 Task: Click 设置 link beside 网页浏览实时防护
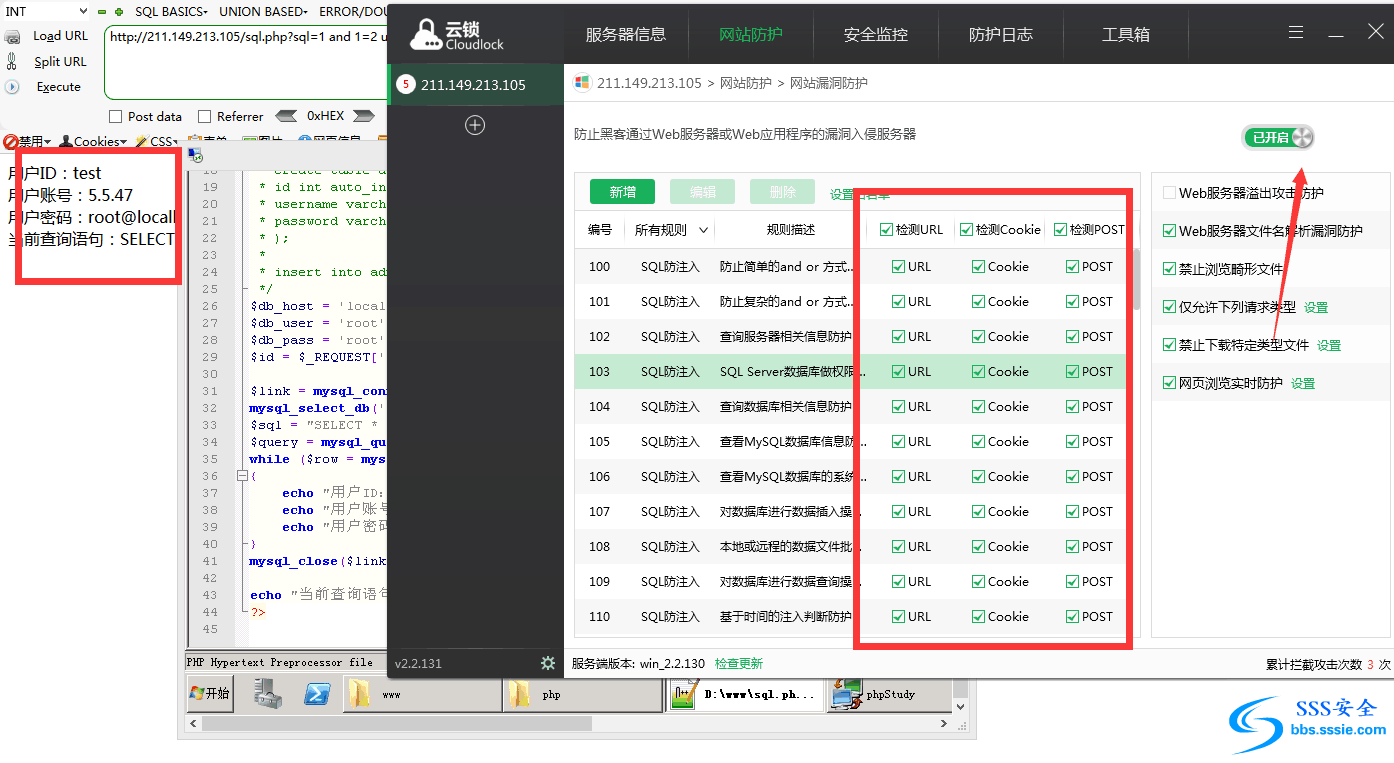pyautogui.click(x=1303, y=383)
